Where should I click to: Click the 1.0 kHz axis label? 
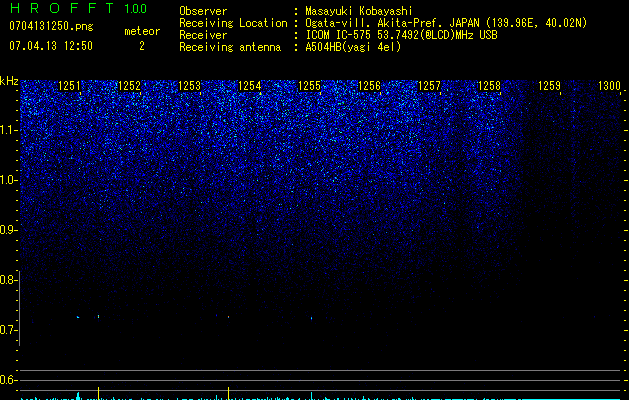tap(8, 180)
